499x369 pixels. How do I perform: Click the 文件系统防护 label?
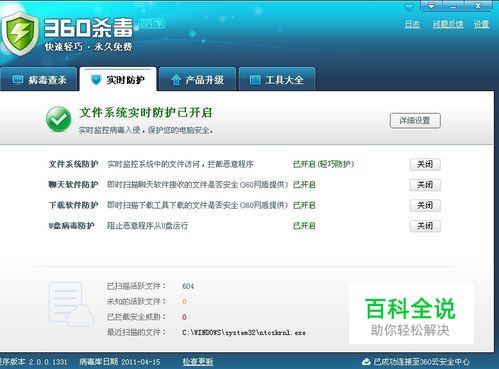click(x=73, y=164)
